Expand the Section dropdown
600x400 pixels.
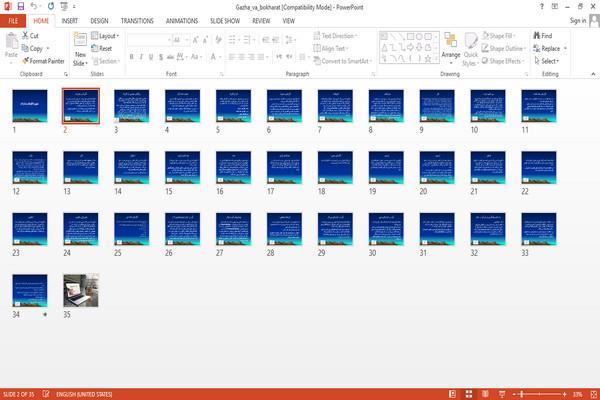click(x=106, y=61)
